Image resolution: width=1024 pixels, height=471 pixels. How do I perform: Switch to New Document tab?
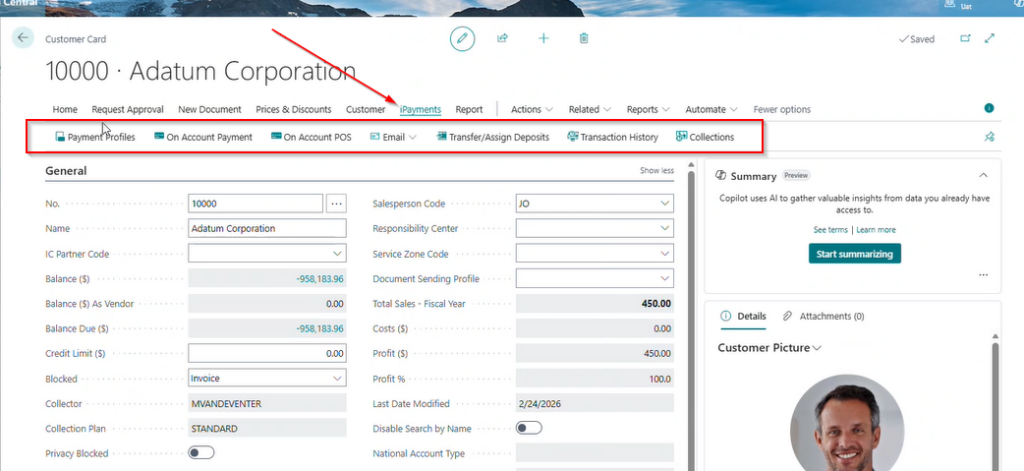[x=210, y=110]
